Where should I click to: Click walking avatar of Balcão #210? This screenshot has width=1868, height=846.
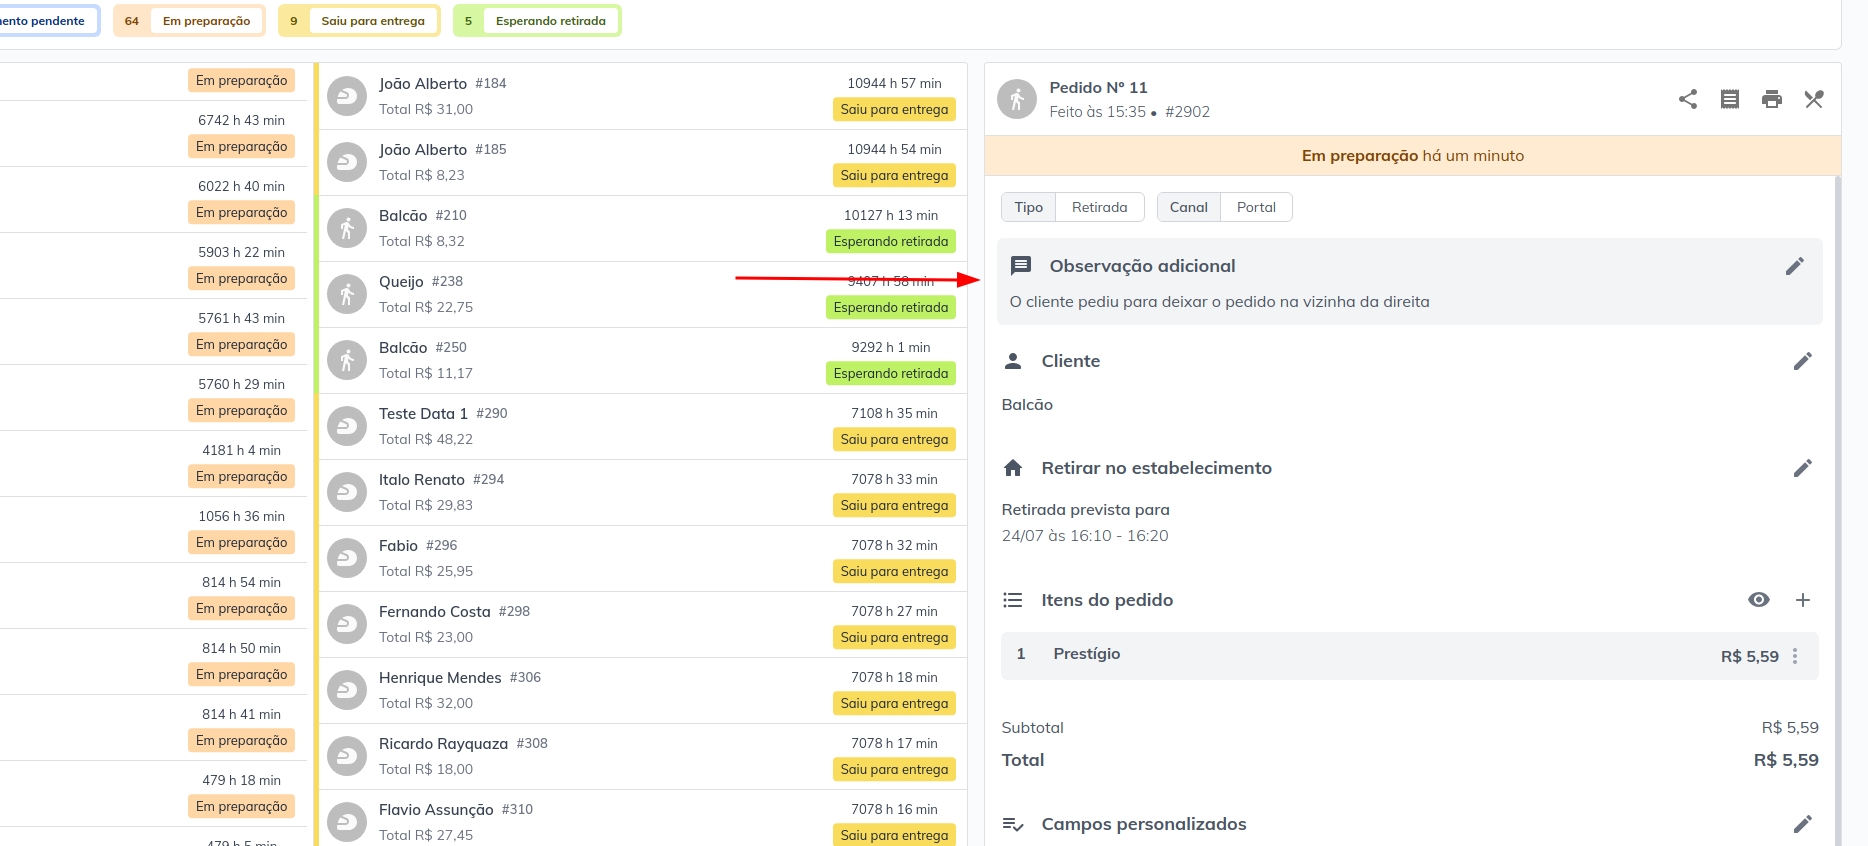(x=347, y=228)
